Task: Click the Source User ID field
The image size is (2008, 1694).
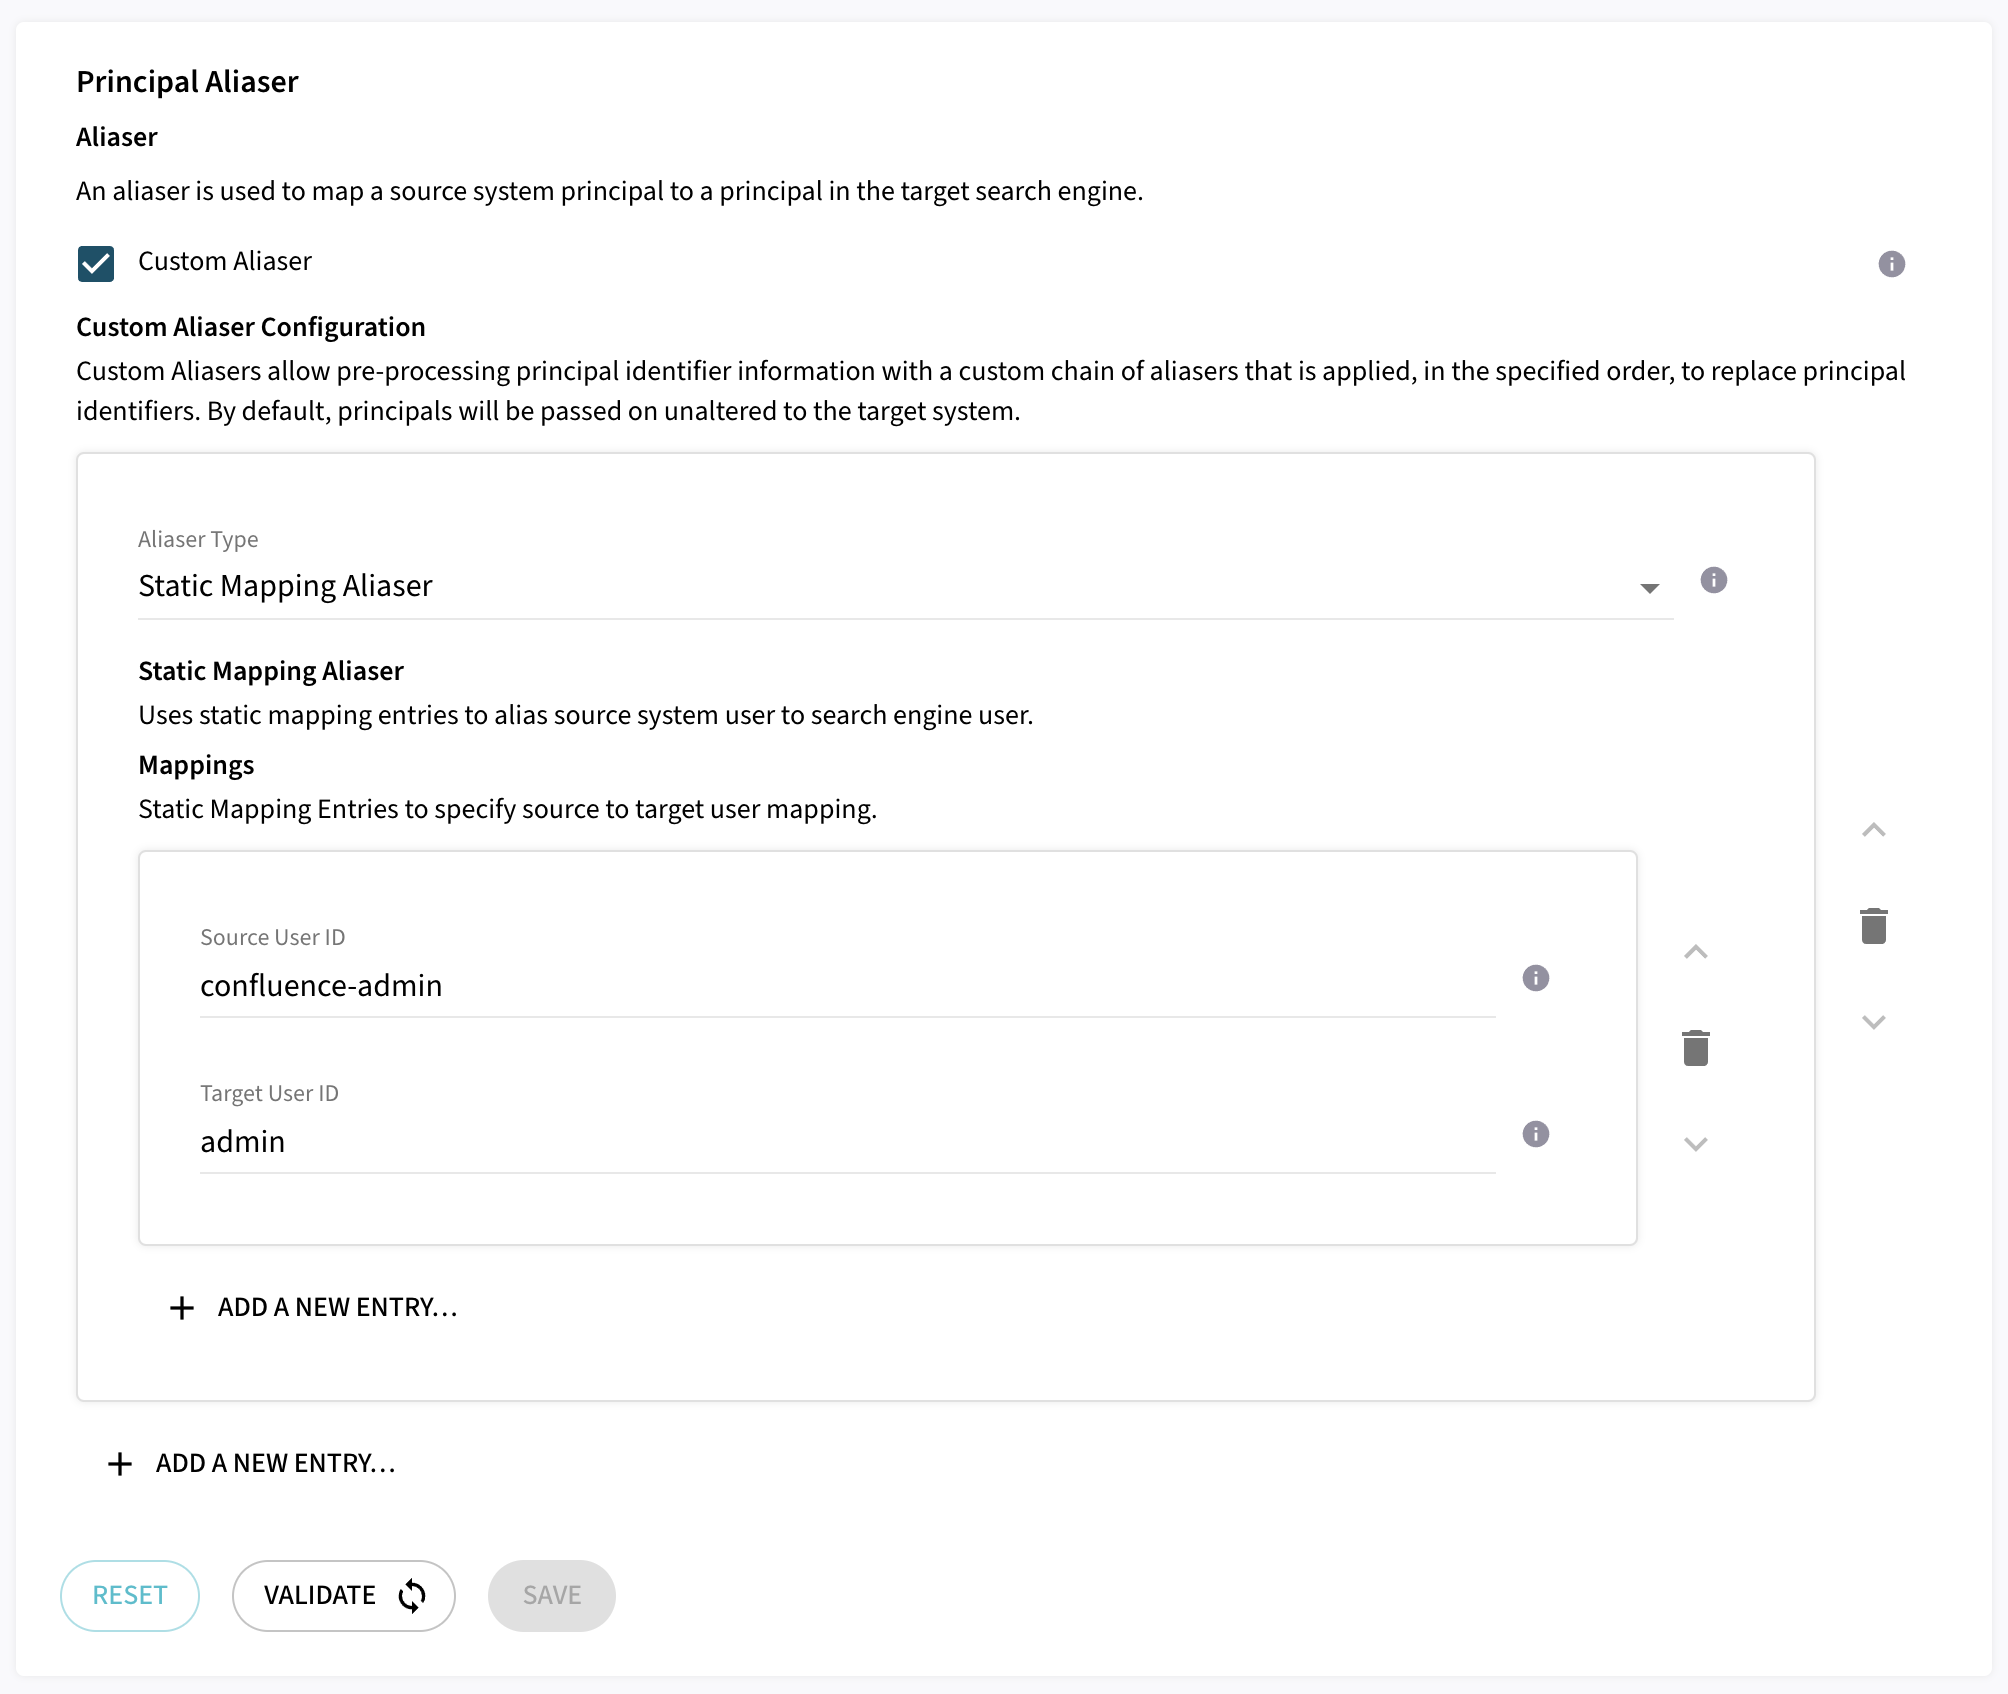Action: pyautogui.click(x=846, y=986)
